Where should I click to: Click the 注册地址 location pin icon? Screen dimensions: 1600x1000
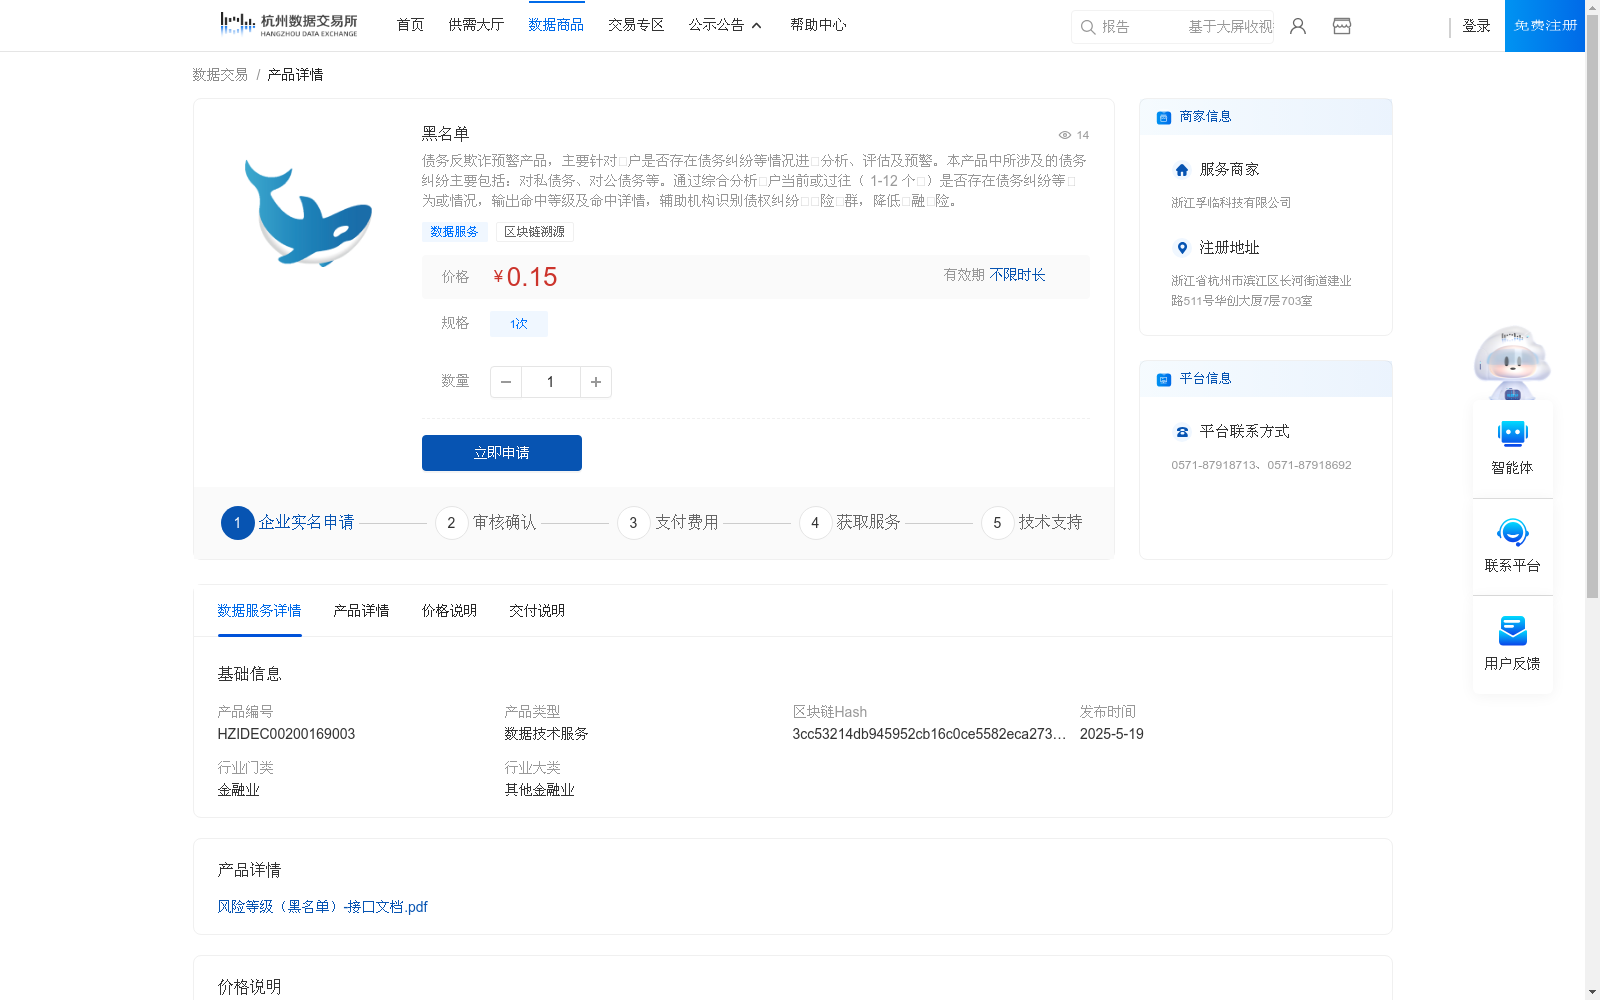pos(1182,248)
